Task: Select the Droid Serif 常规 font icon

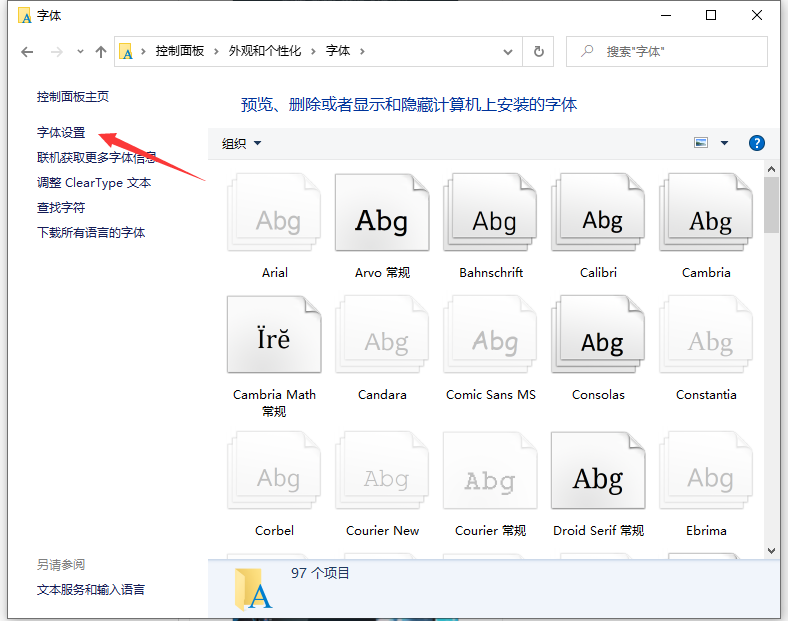Action: pyautogui.click(x=598, y=470)
